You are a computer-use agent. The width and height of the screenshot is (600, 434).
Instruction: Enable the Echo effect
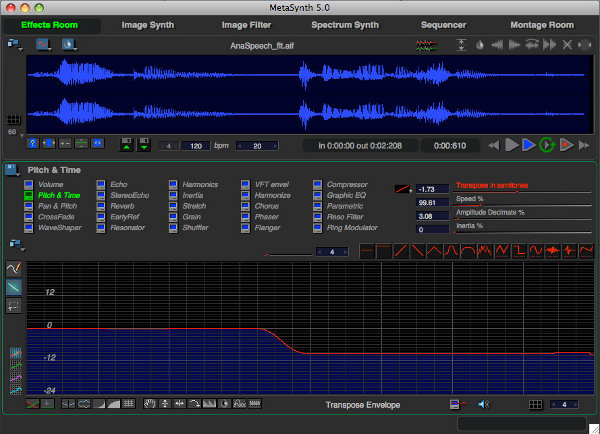101,185
